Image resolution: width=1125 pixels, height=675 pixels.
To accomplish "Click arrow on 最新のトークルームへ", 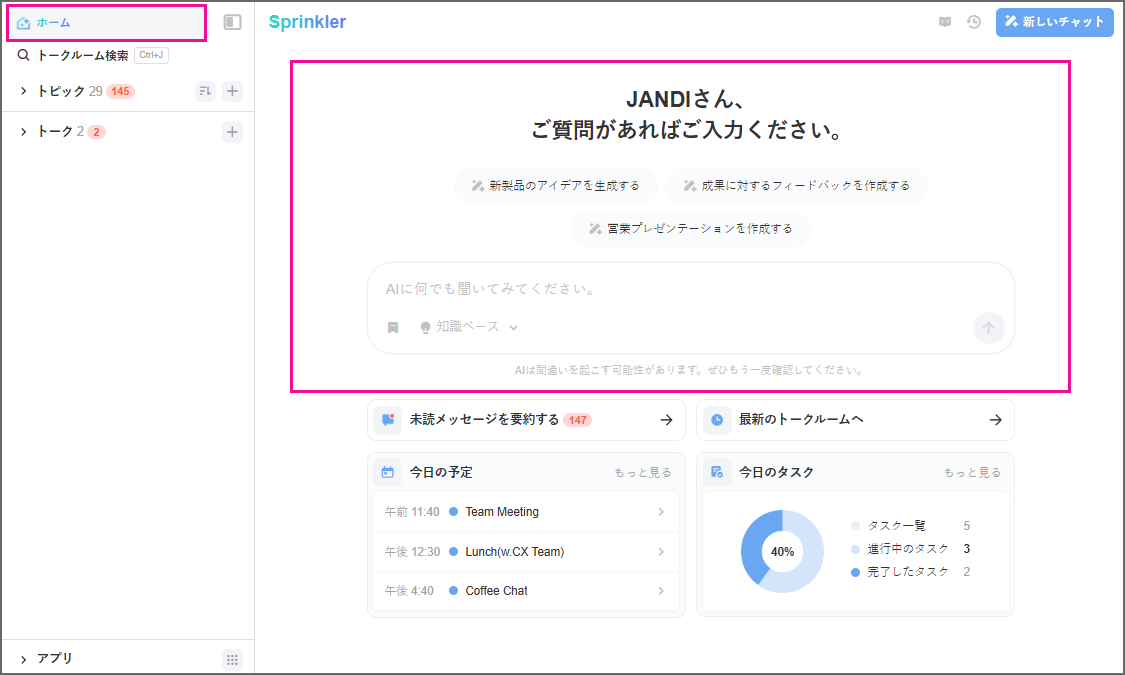I will (995, 420).
